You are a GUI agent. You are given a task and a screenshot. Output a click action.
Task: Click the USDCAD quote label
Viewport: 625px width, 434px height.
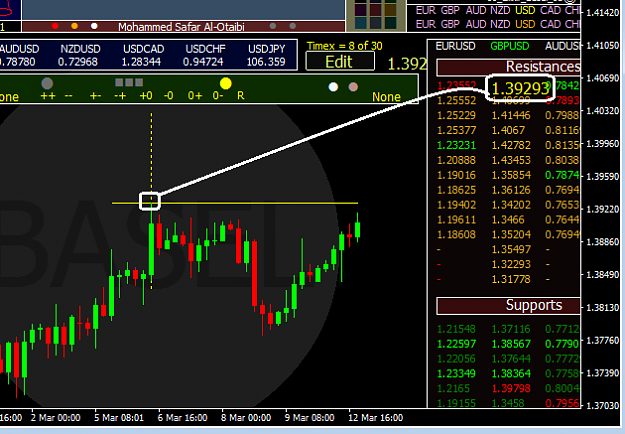click(143, 49)
